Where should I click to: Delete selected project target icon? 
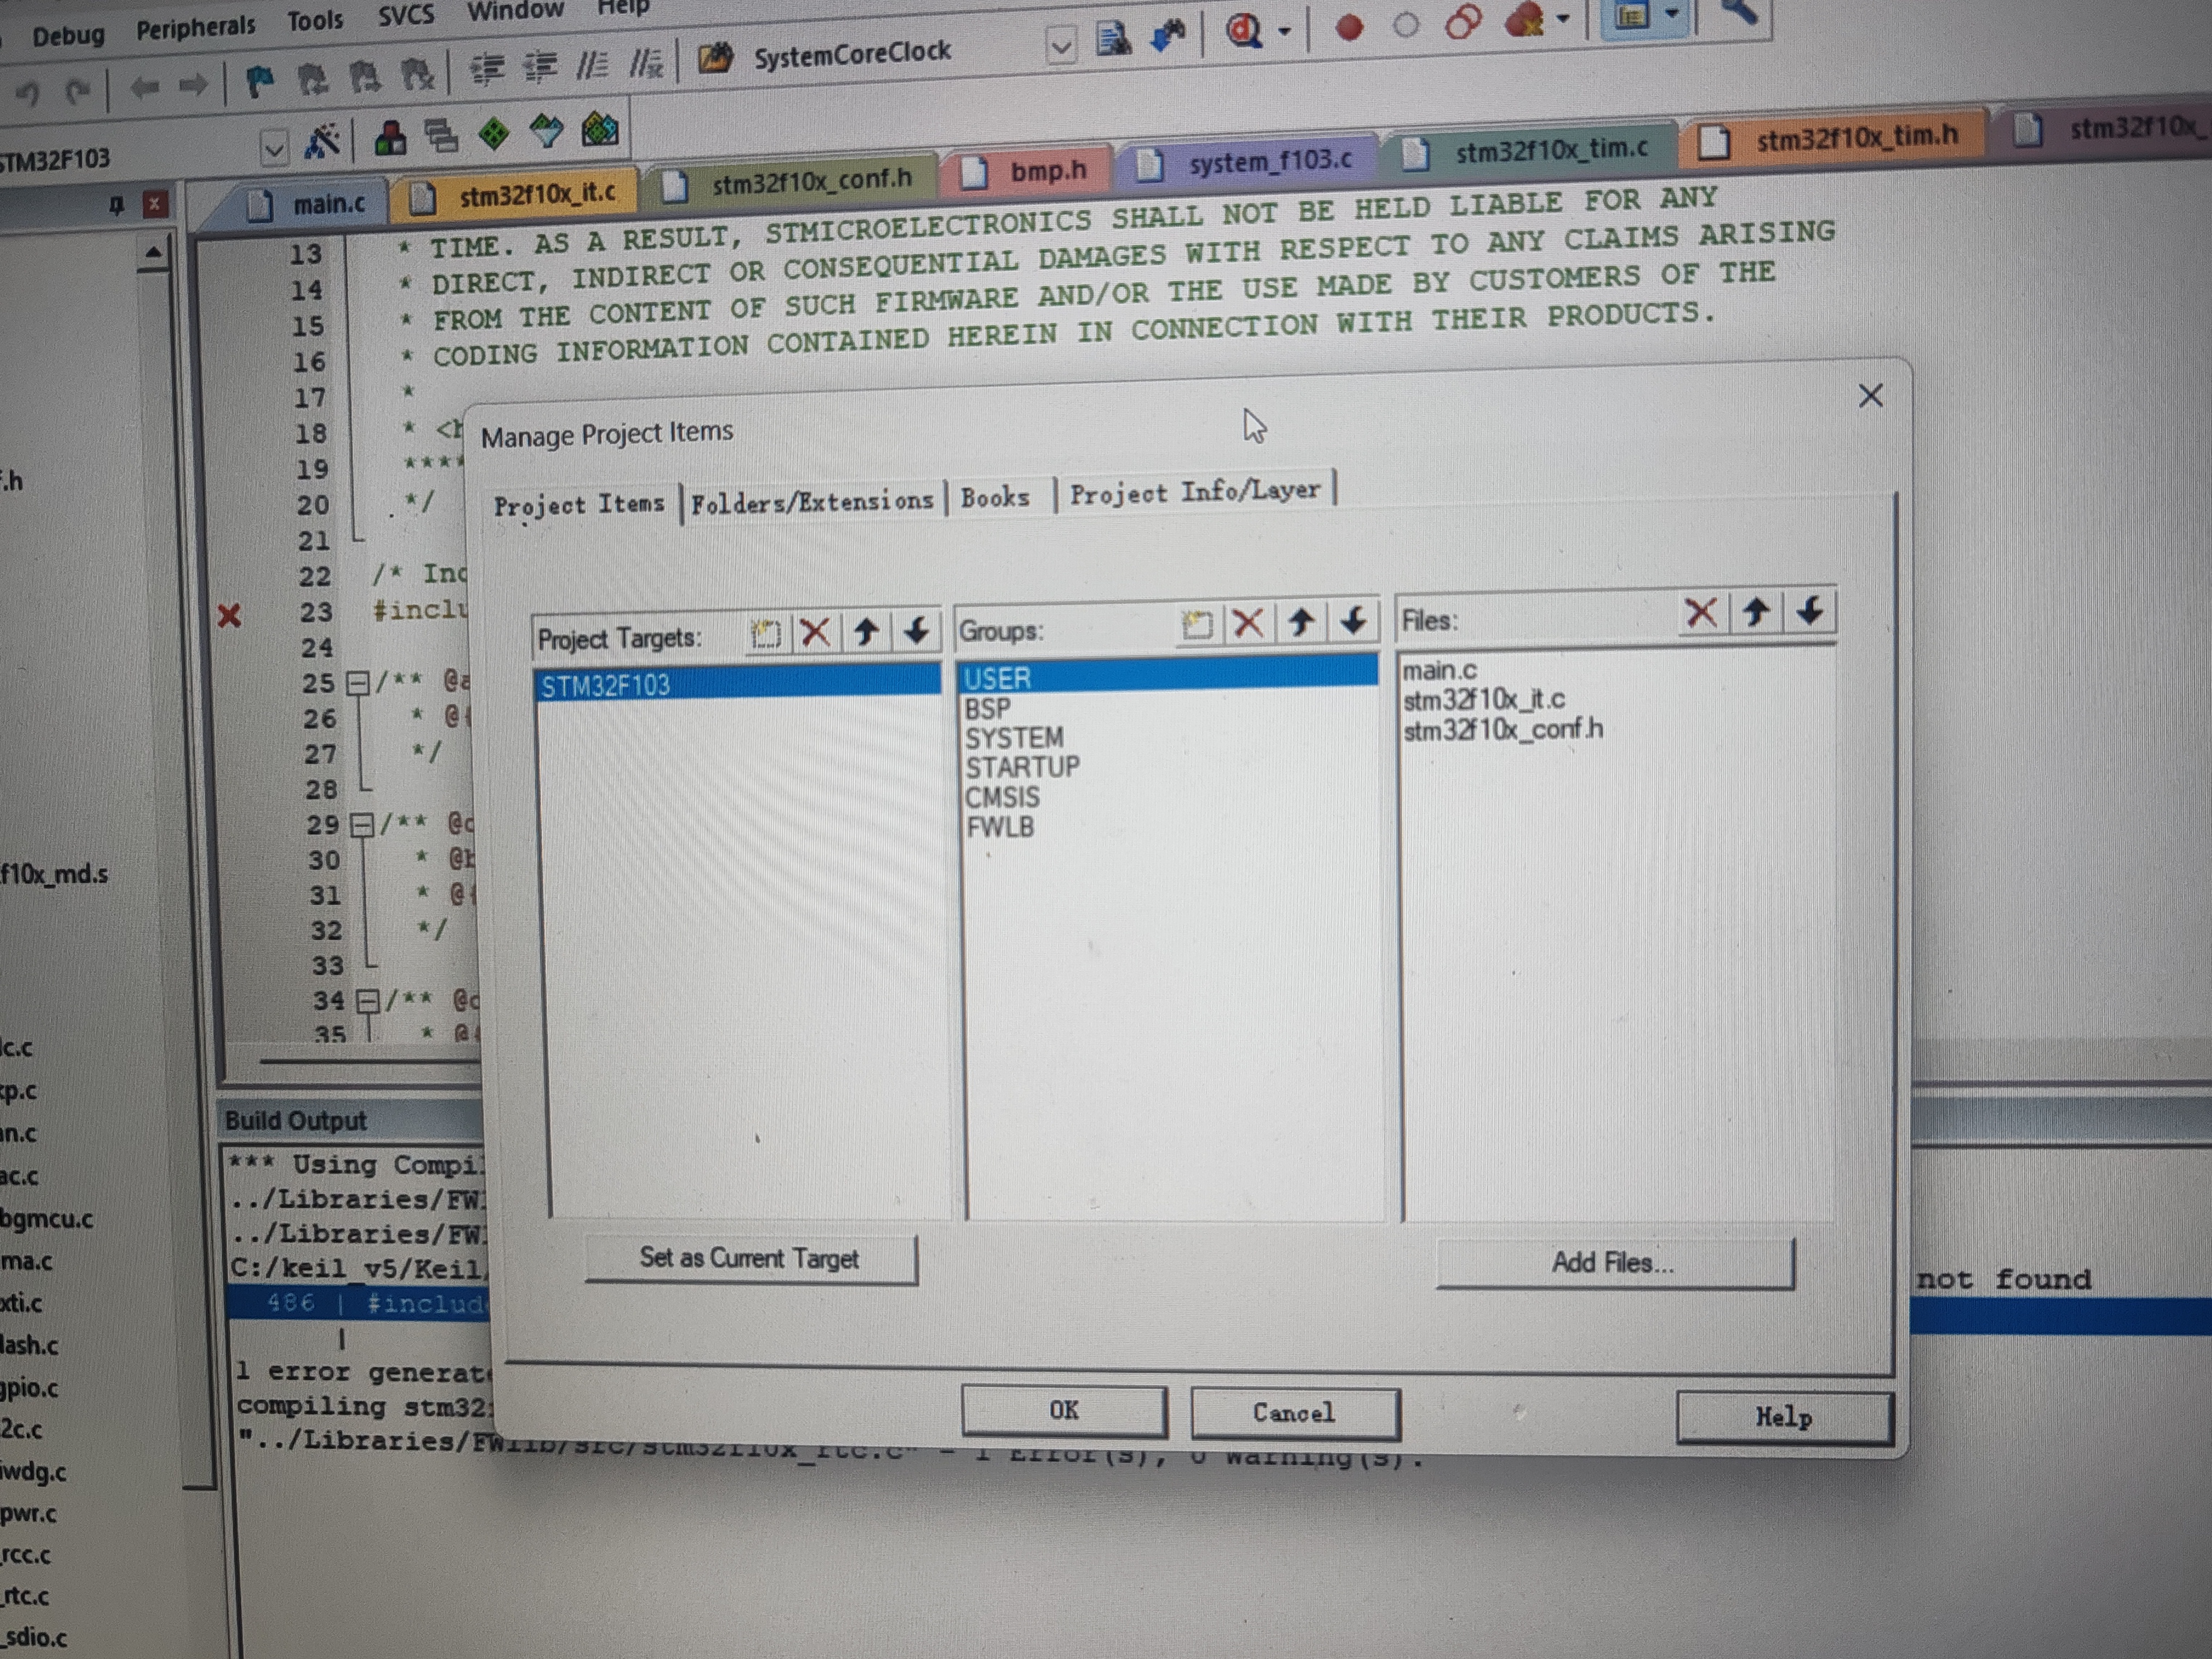point(816,632)
